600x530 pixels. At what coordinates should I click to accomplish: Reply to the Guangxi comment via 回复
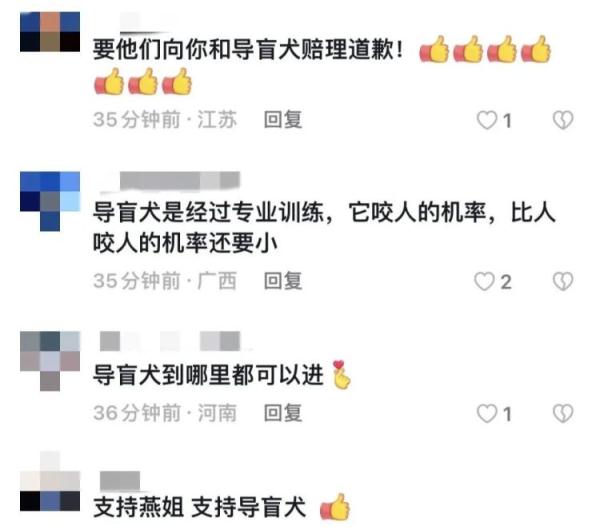pyautogui.click(x=283, y=281)
